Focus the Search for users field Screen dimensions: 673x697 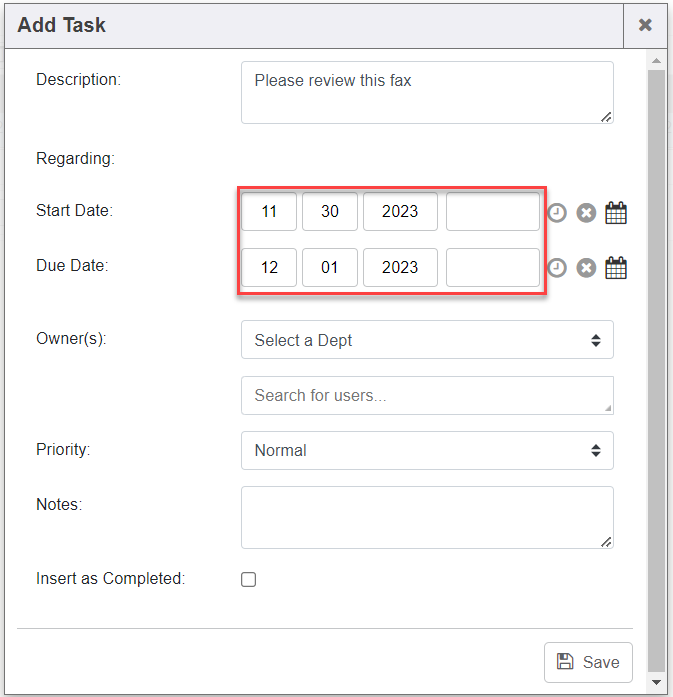pyautogui.click(x=427, y=395)
